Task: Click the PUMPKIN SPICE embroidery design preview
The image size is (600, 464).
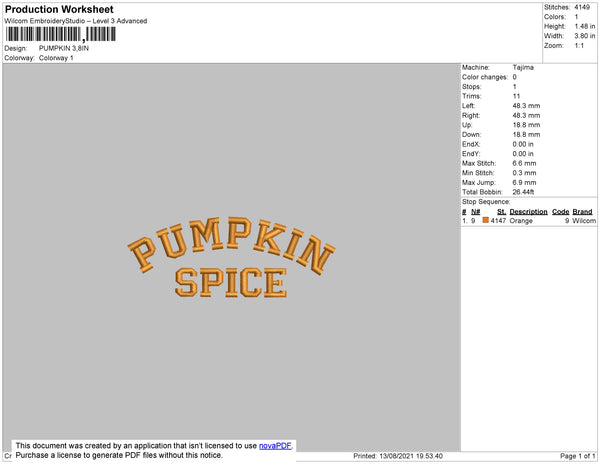Action: click(231, 257)
